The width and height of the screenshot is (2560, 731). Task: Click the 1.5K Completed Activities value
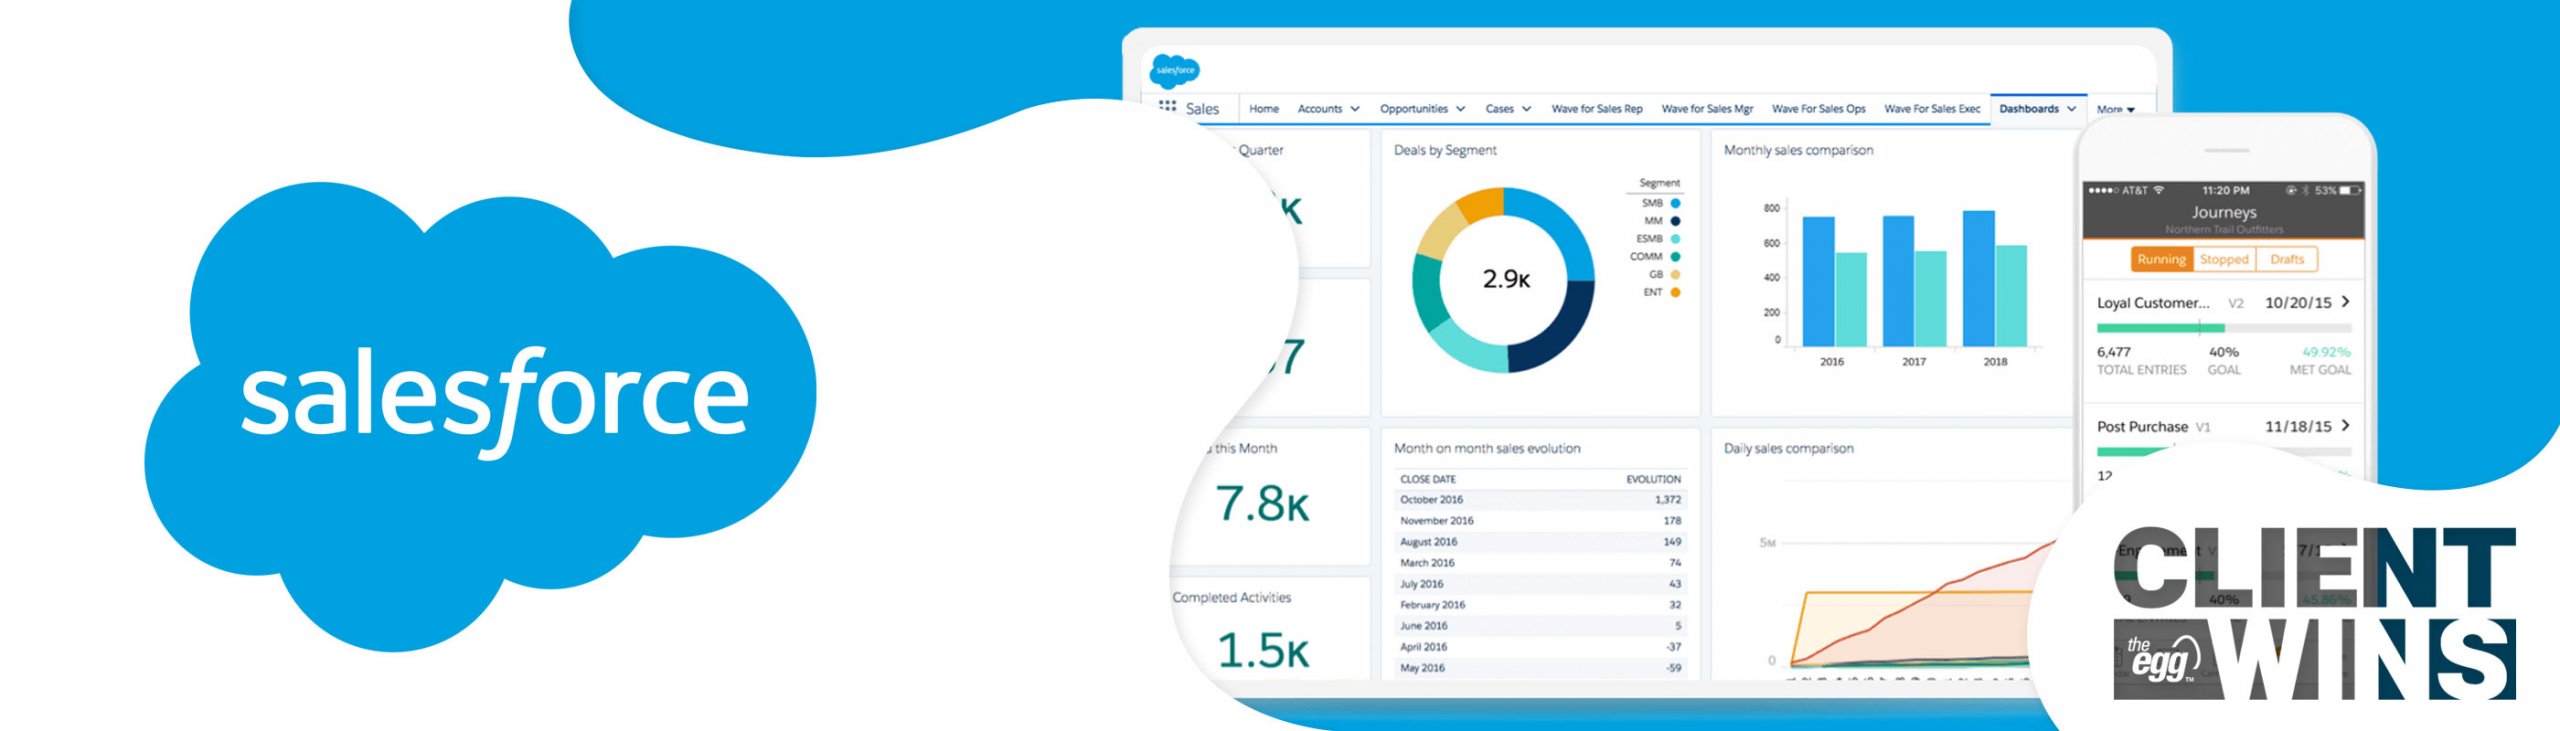pos(1262,650)
